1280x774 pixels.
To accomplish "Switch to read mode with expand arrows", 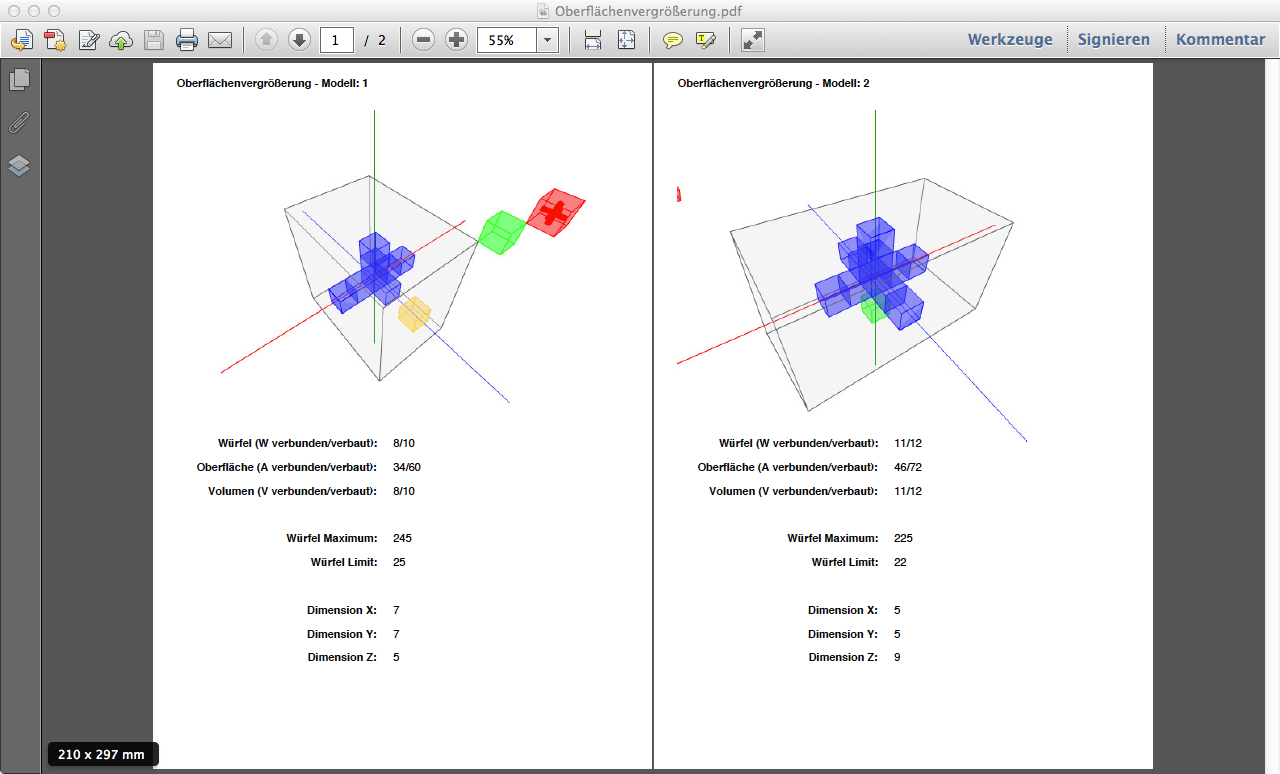I will point(753,40).
